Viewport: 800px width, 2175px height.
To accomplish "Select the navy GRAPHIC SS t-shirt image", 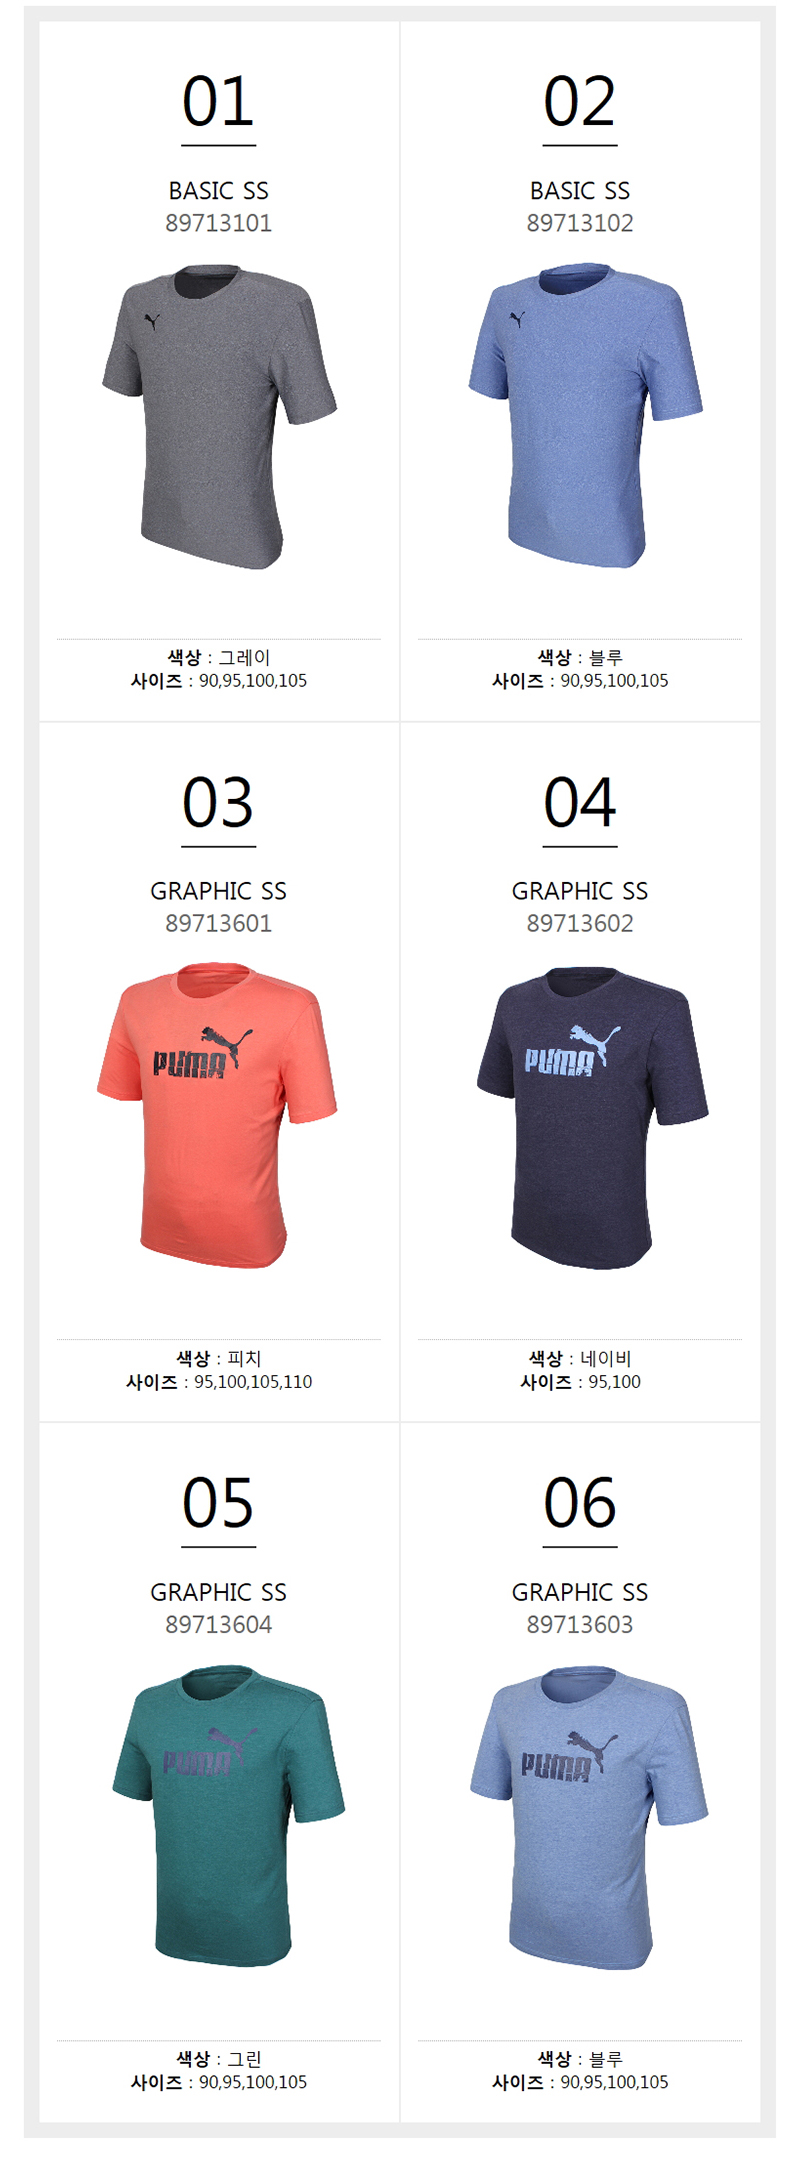I will (592, 1118).
